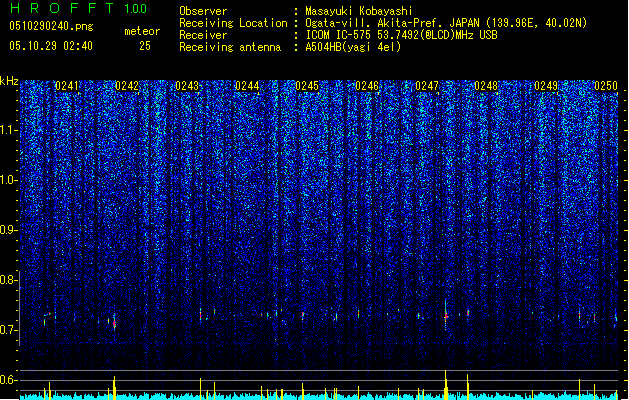The height and width of the screenshot is (400, 629).
Task: Click the 0.8 kHz axis label
Action: pos(8,280)
